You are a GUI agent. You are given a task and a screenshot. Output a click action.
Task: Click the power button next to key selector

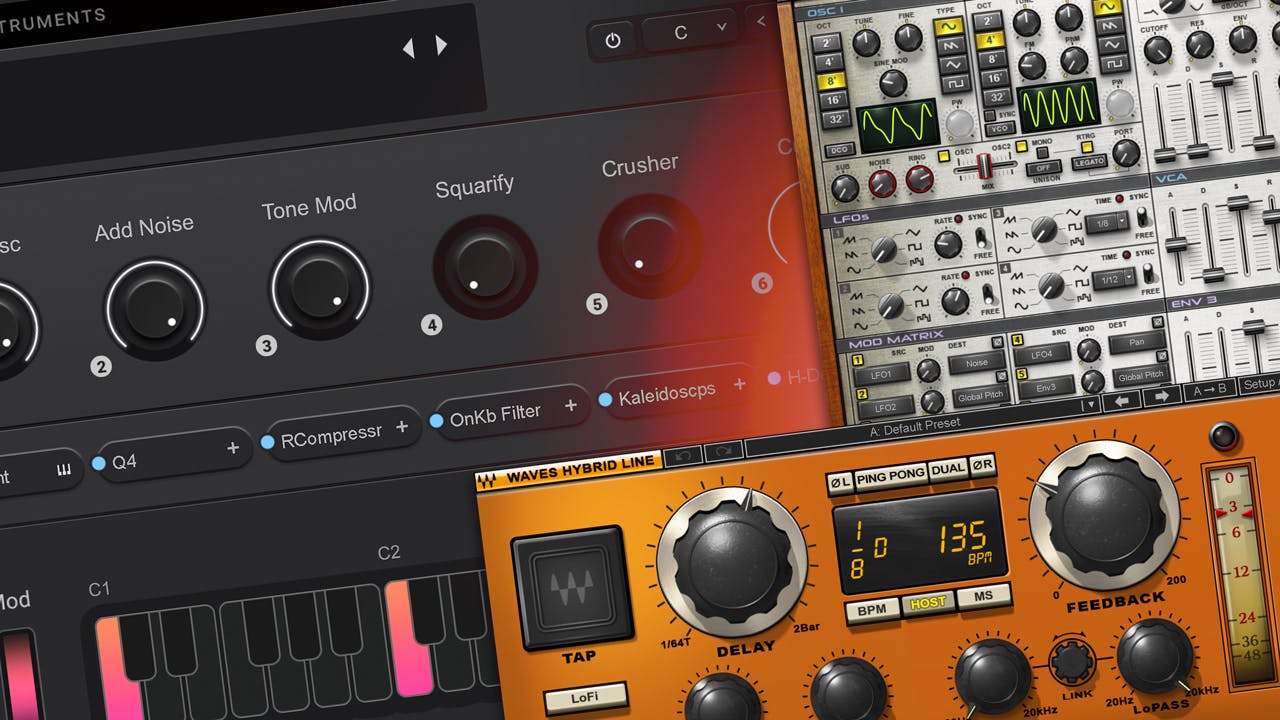pos(613,41)
